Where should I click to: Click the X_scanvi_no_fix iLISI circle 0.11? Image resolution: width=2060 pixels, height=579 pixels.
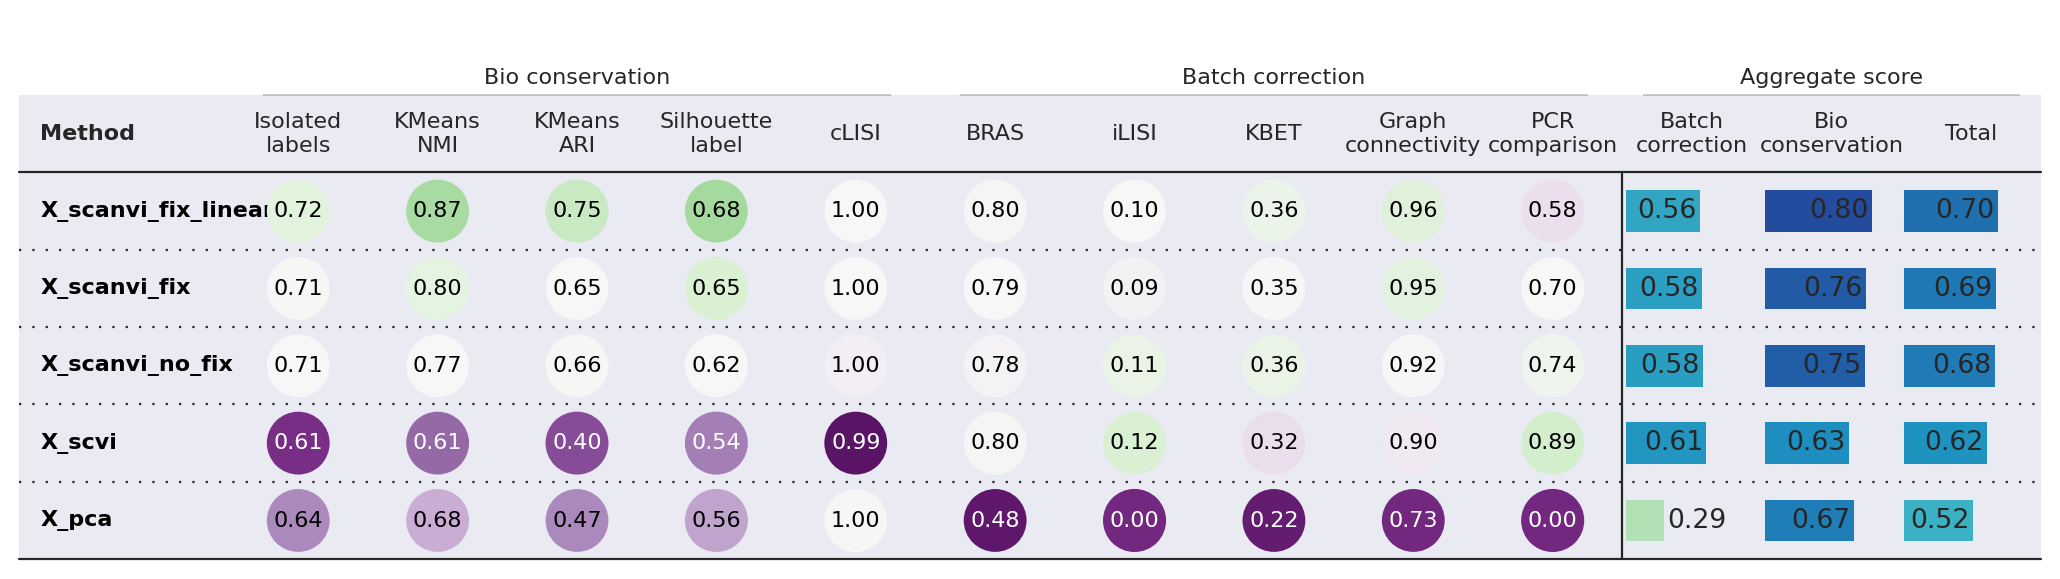point(1134,365)
